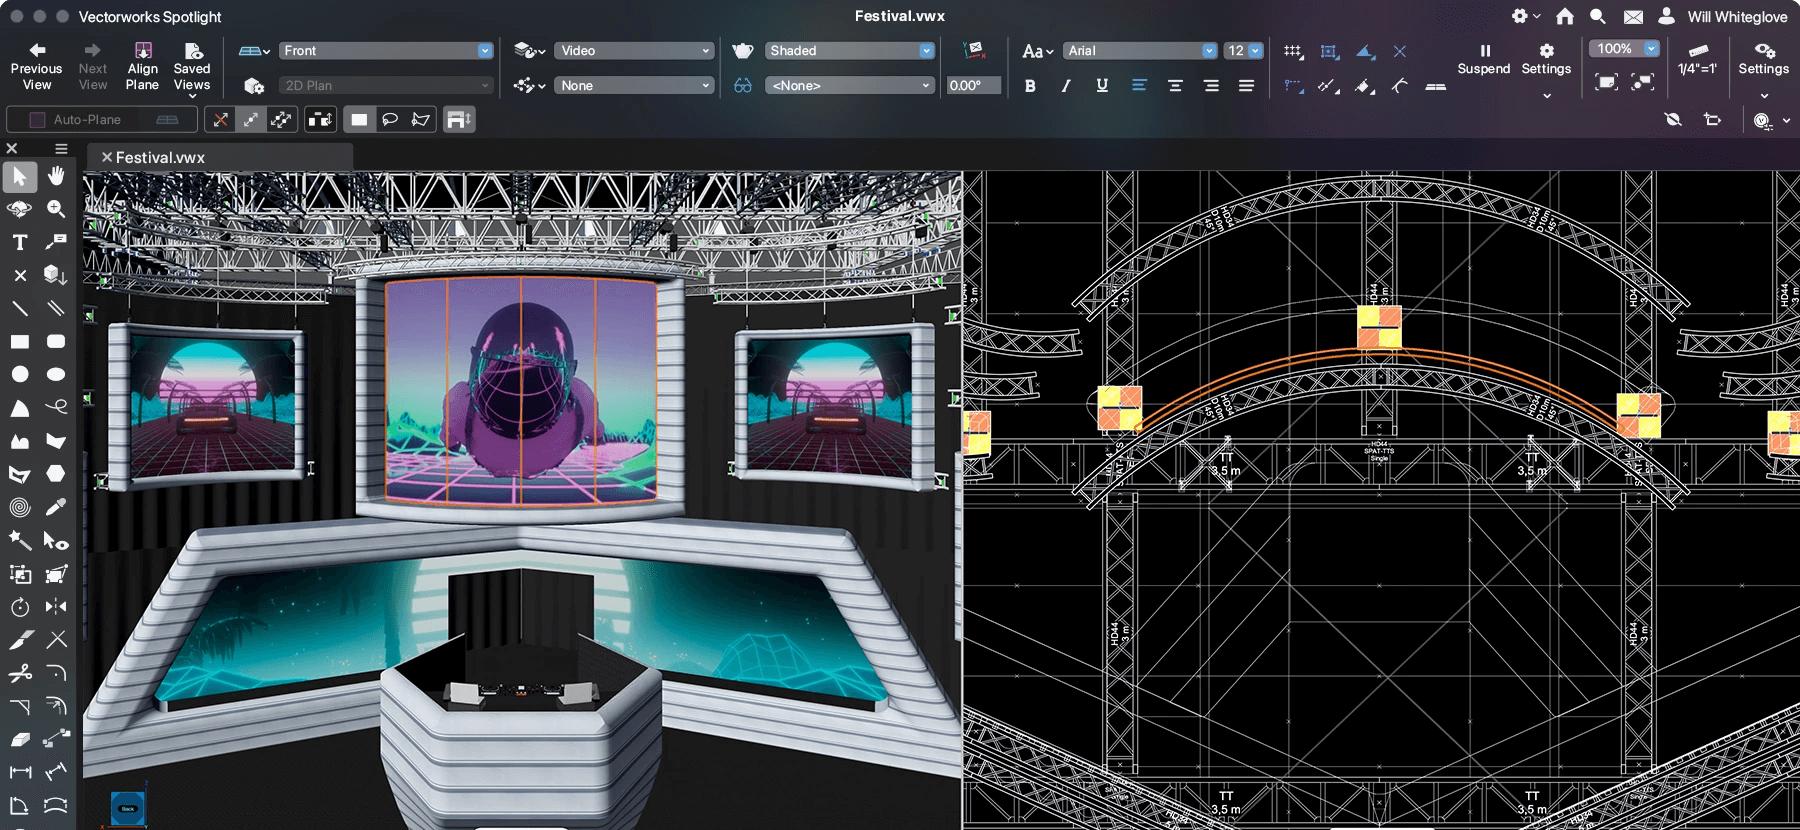
Task: Select the Mirror tool
Action: click(56, 606)
